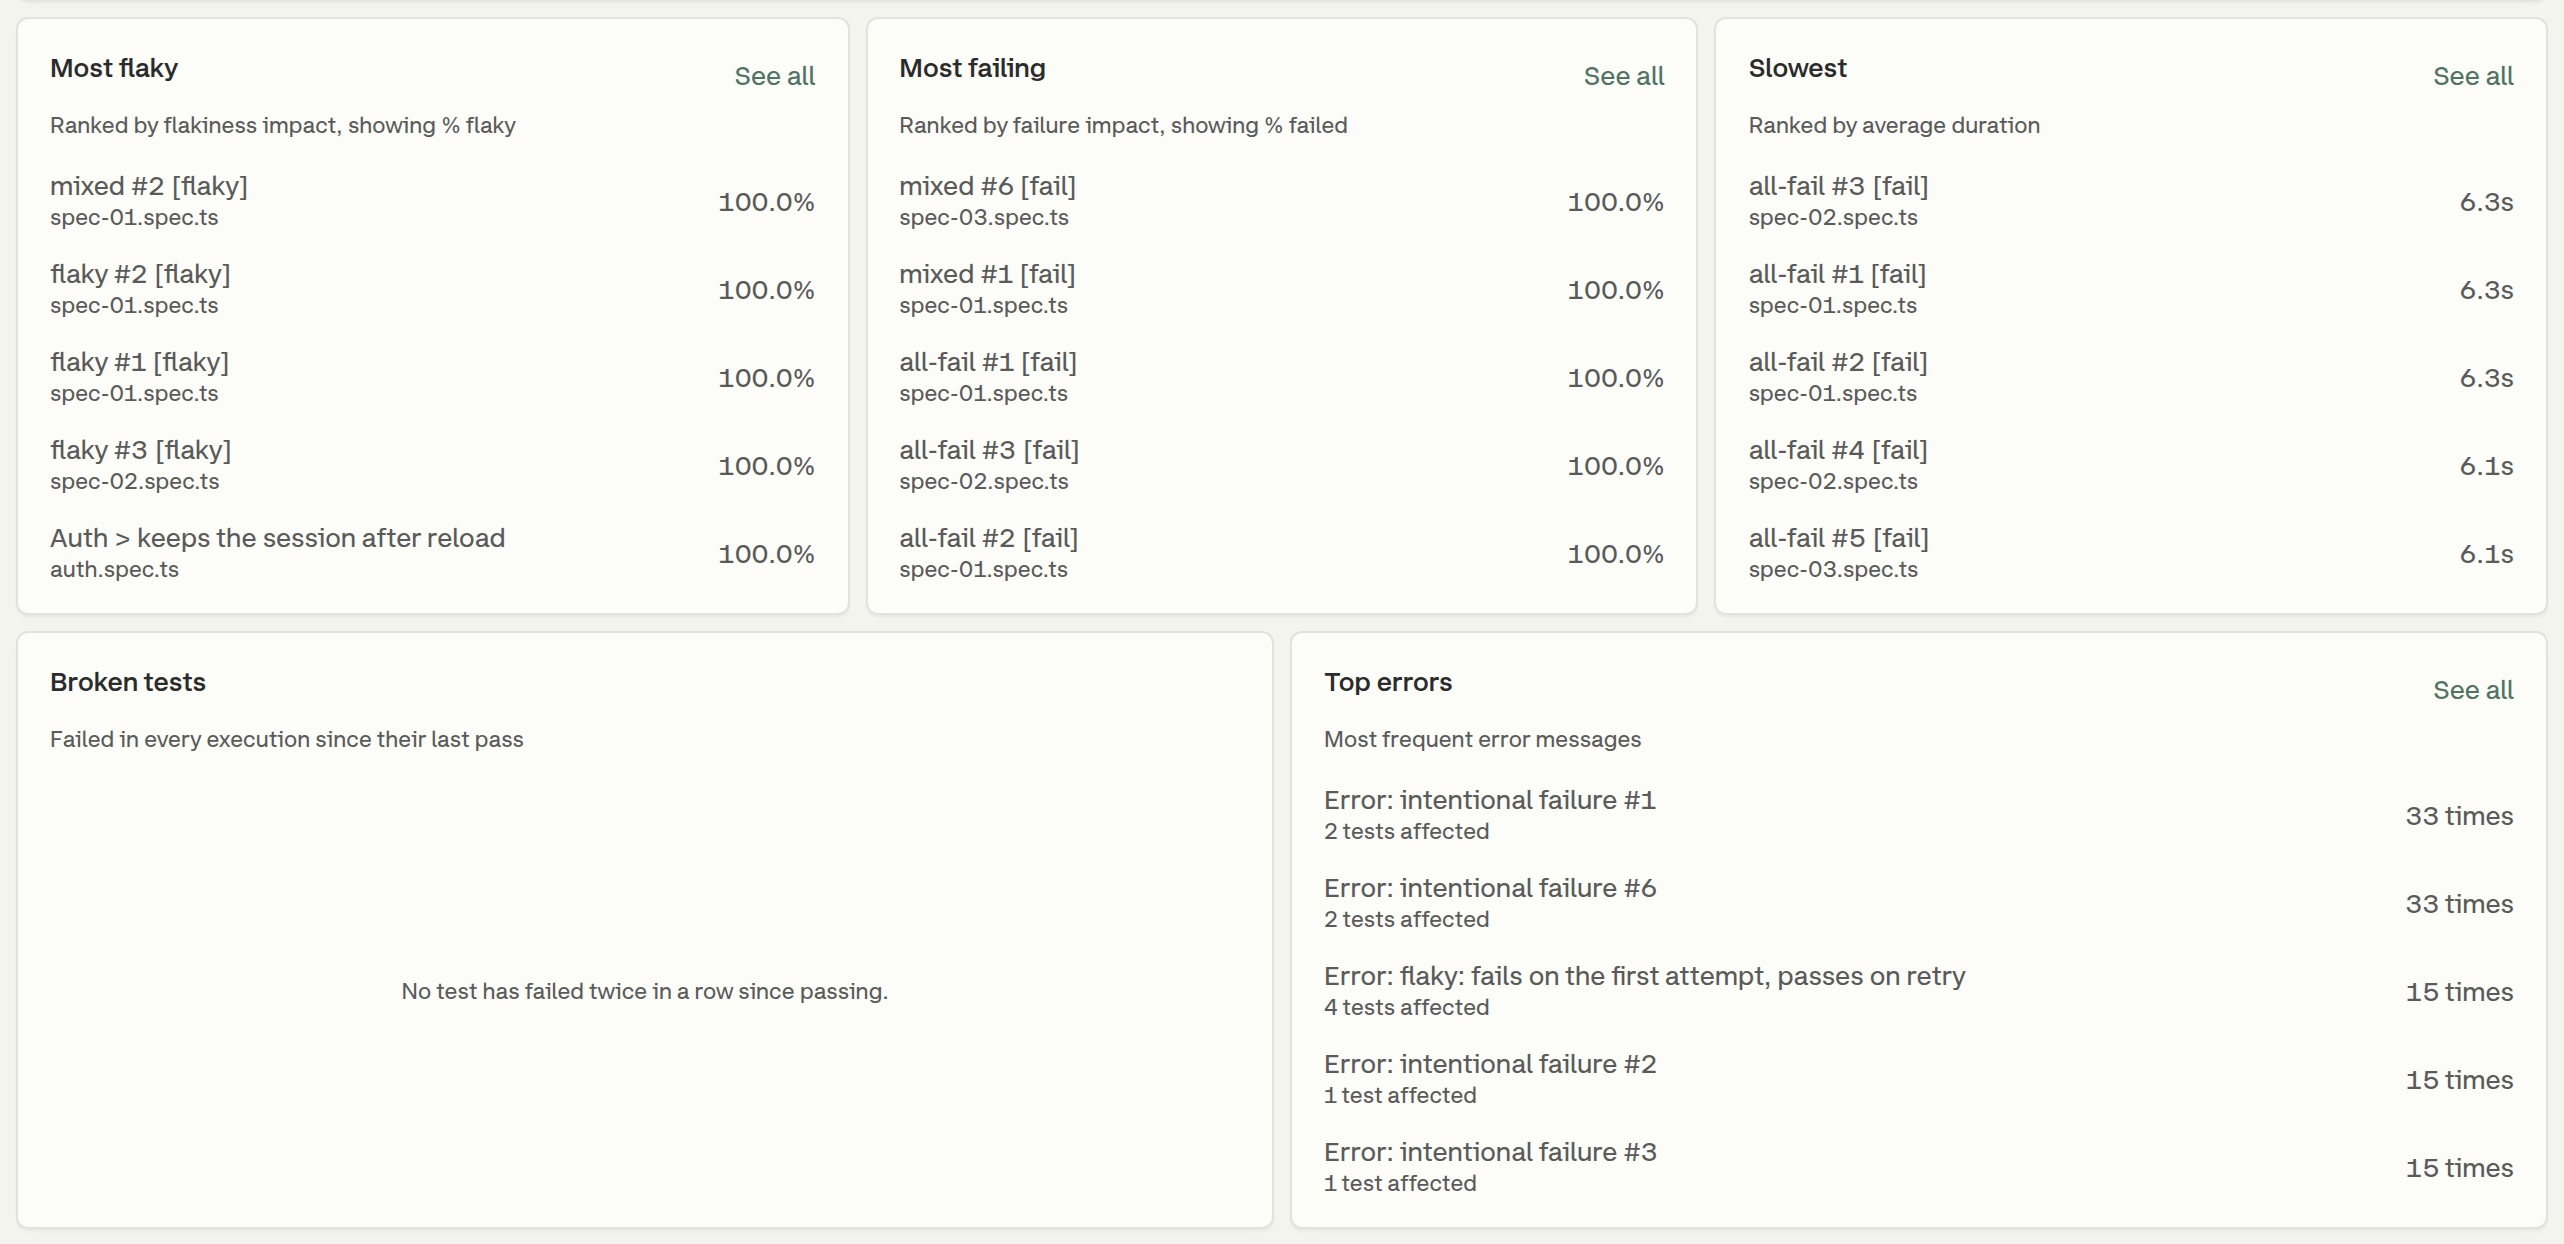Open Auth > keeps the session after reload

[x=432, y=553]
